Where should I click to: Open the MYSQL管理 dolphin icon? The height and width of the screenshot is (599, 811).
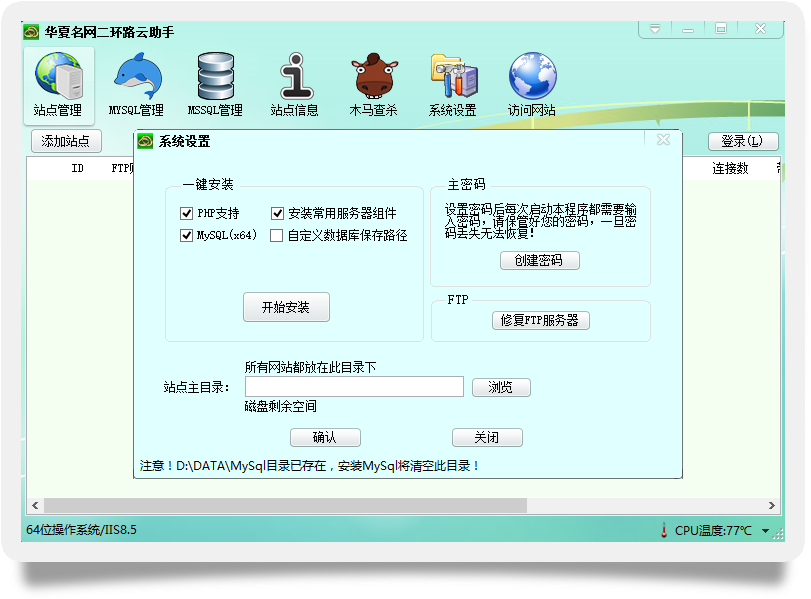[137, 85]
